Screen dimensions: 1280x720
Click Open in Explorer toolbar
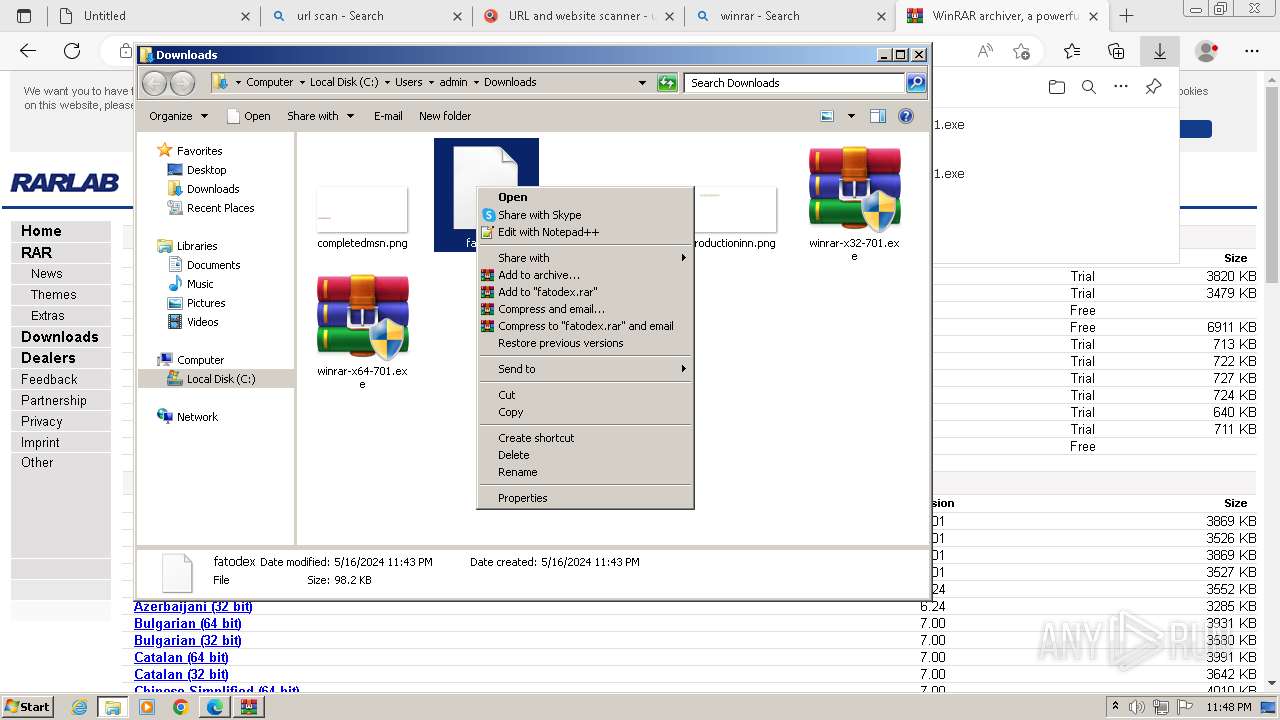(249, 116)
